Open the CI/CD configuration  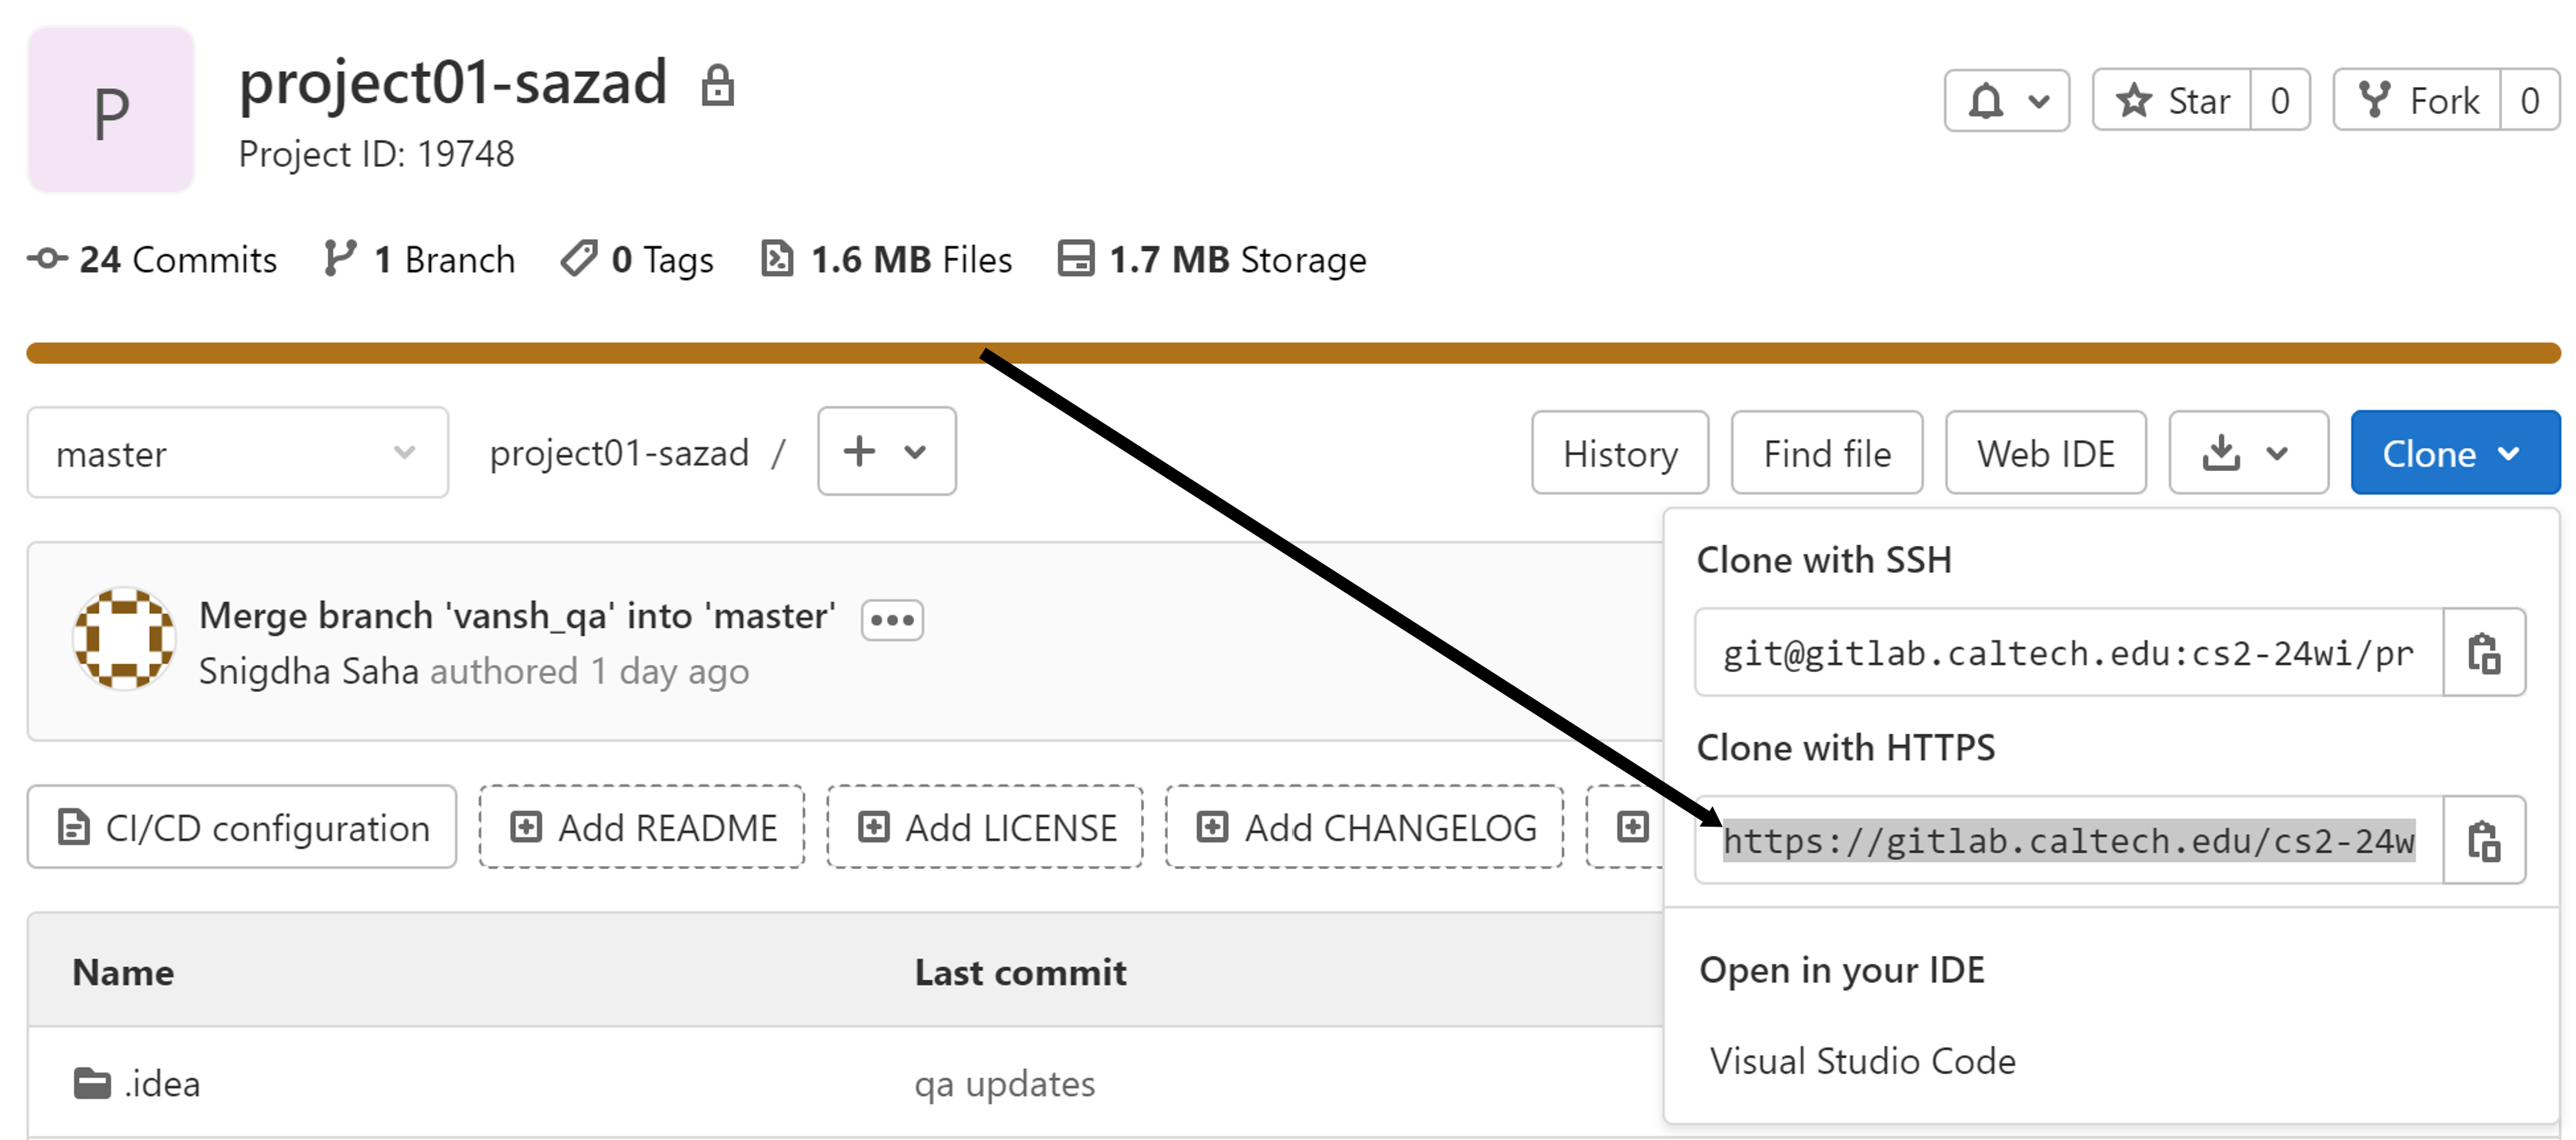coord(242,827)
